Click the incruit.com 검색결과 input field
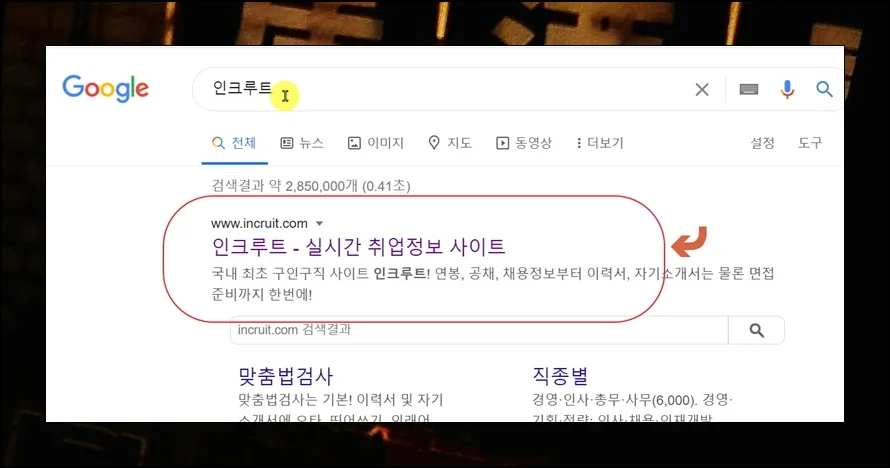 (x=479, y=330)
